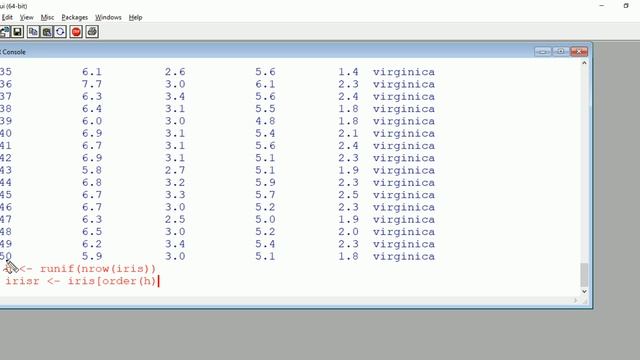Click the horizontal scrollbar right arrow

(x=576, y=300)
